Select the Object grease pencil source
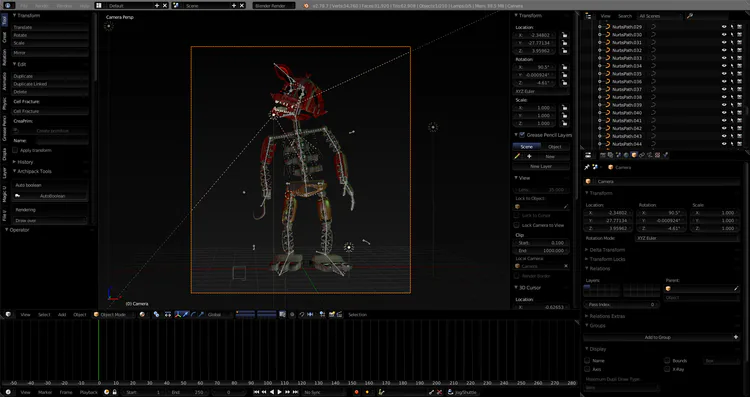750x397 pixels. pyautogui.click(x=555, y=146)
